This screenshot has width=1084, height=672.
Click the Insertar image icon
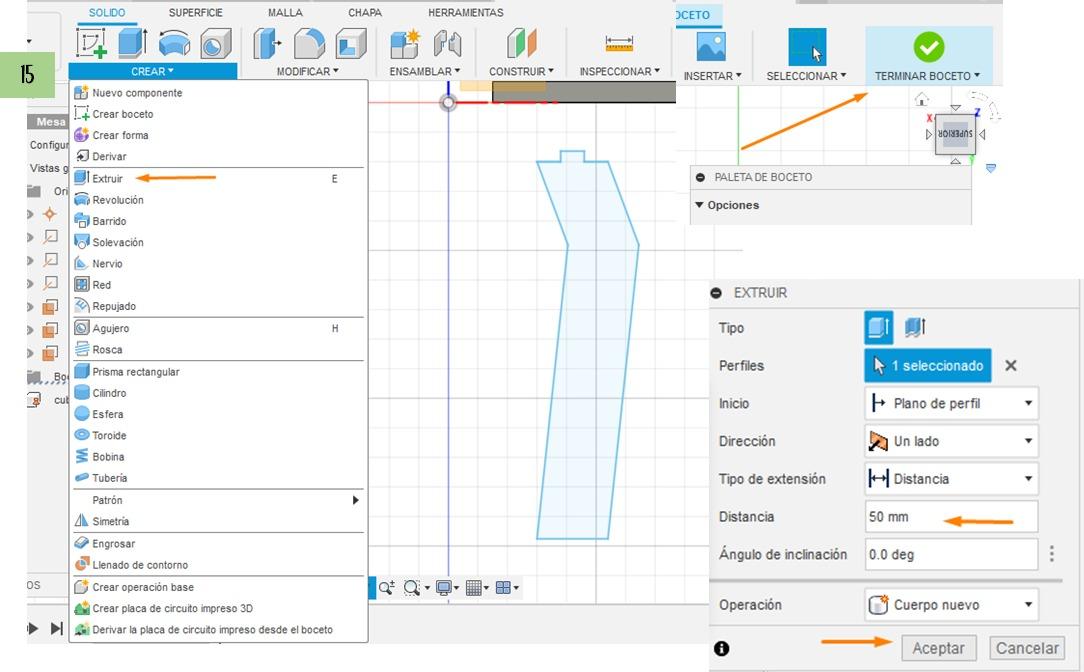(x=711, y=47)
